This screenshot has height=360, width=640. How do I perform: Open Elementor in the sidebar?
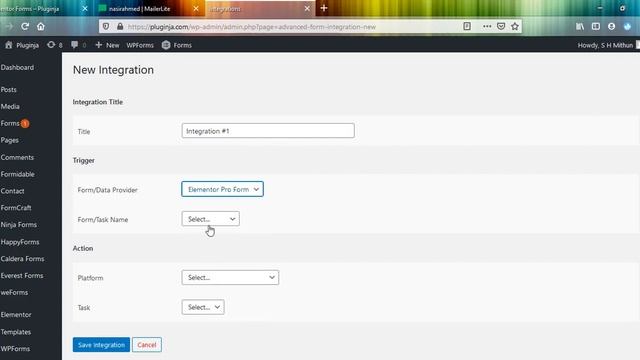coord(16,315)
